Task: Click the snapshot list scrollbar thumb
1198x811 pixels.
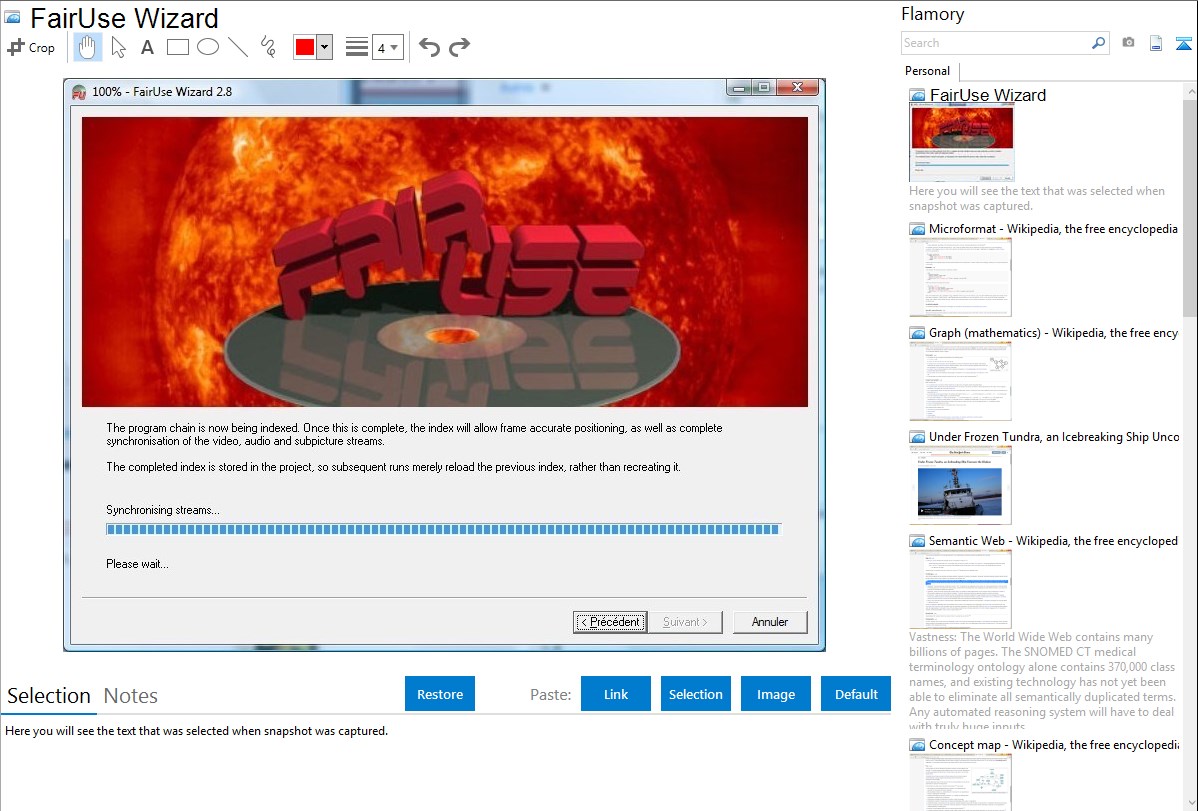Action: tap(1190, 206)
